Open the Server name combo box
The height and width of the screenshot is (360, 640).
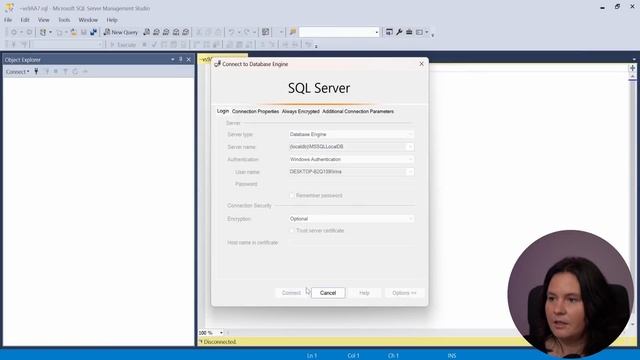point(351,147)
